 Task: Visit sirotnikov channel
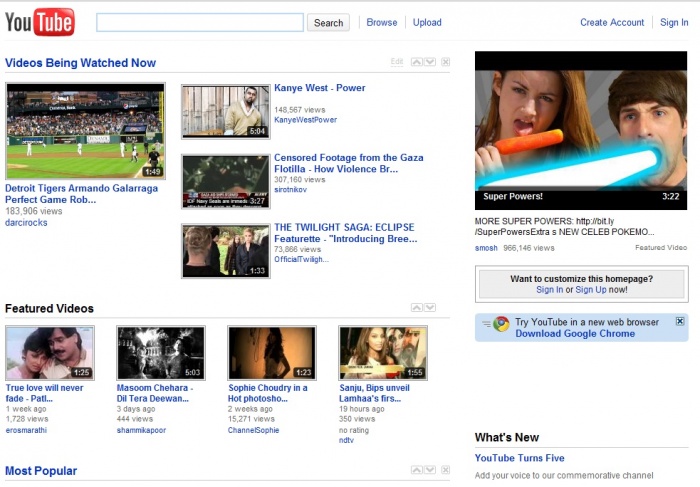pos(290,190)
